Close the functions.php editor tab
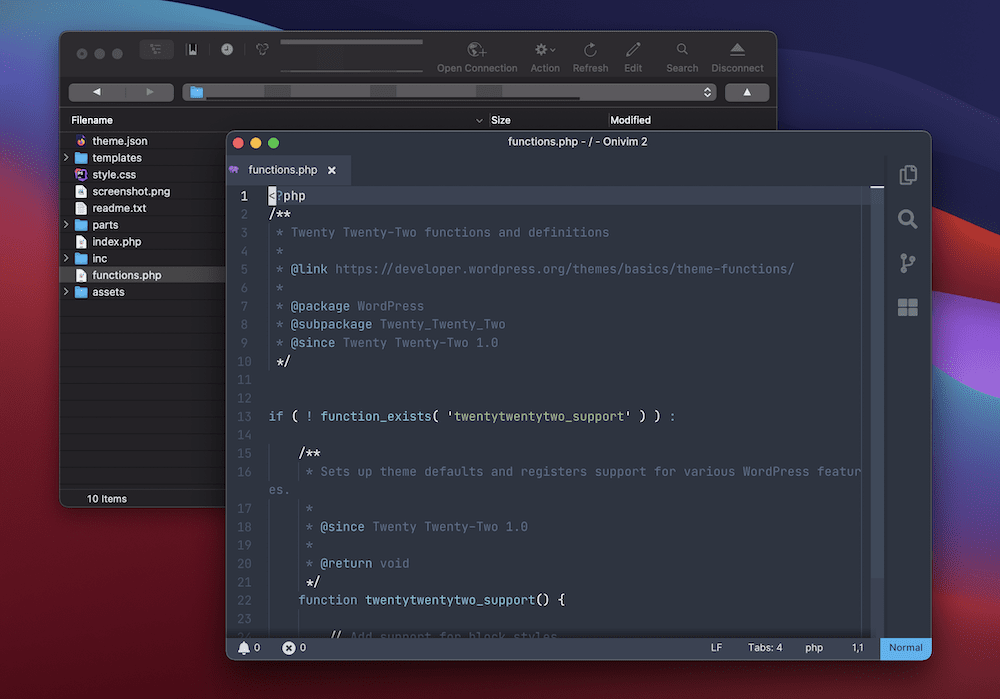 click(332, 170)
